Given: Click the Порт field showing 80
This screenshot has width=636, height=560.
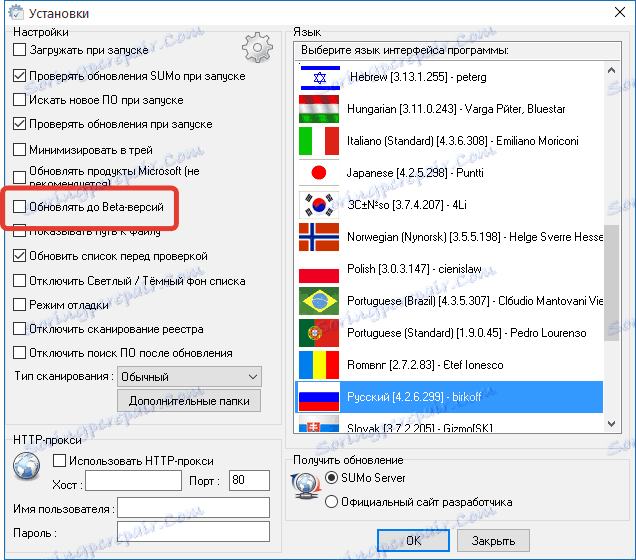Looking at the screenshot, I should 249,481.
